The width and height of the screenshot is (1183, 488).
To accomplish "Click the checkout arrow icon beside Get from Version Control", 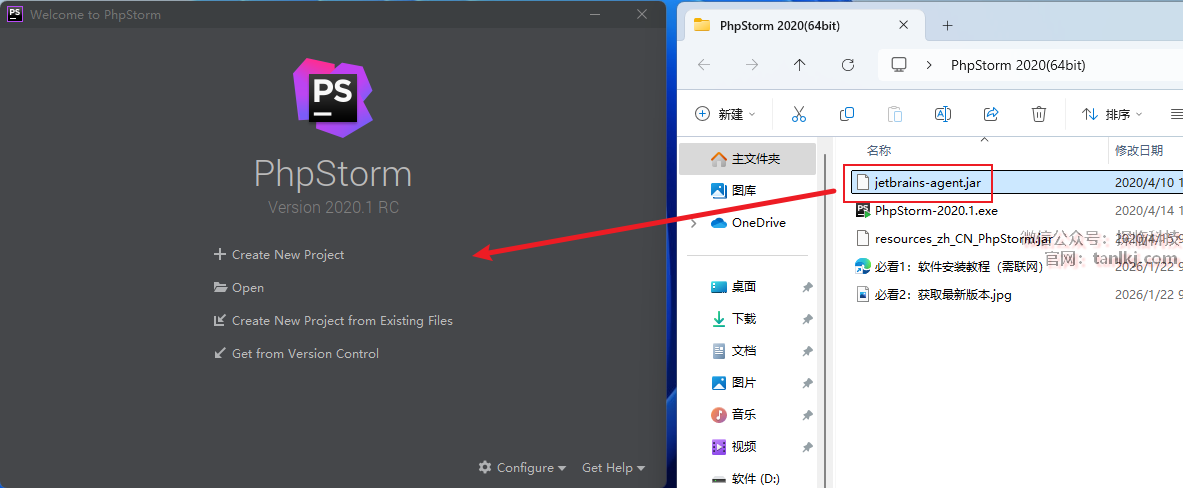I will pyautogui.click(x=220, y=354).
